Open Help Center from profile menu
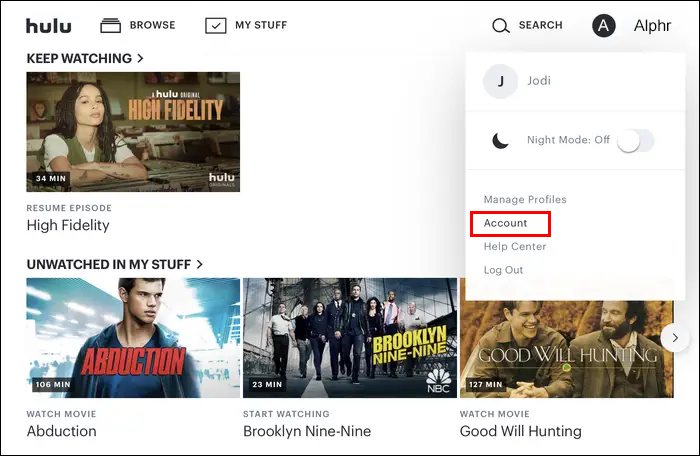Screen dimensions: 700x456 click(515, 247)
